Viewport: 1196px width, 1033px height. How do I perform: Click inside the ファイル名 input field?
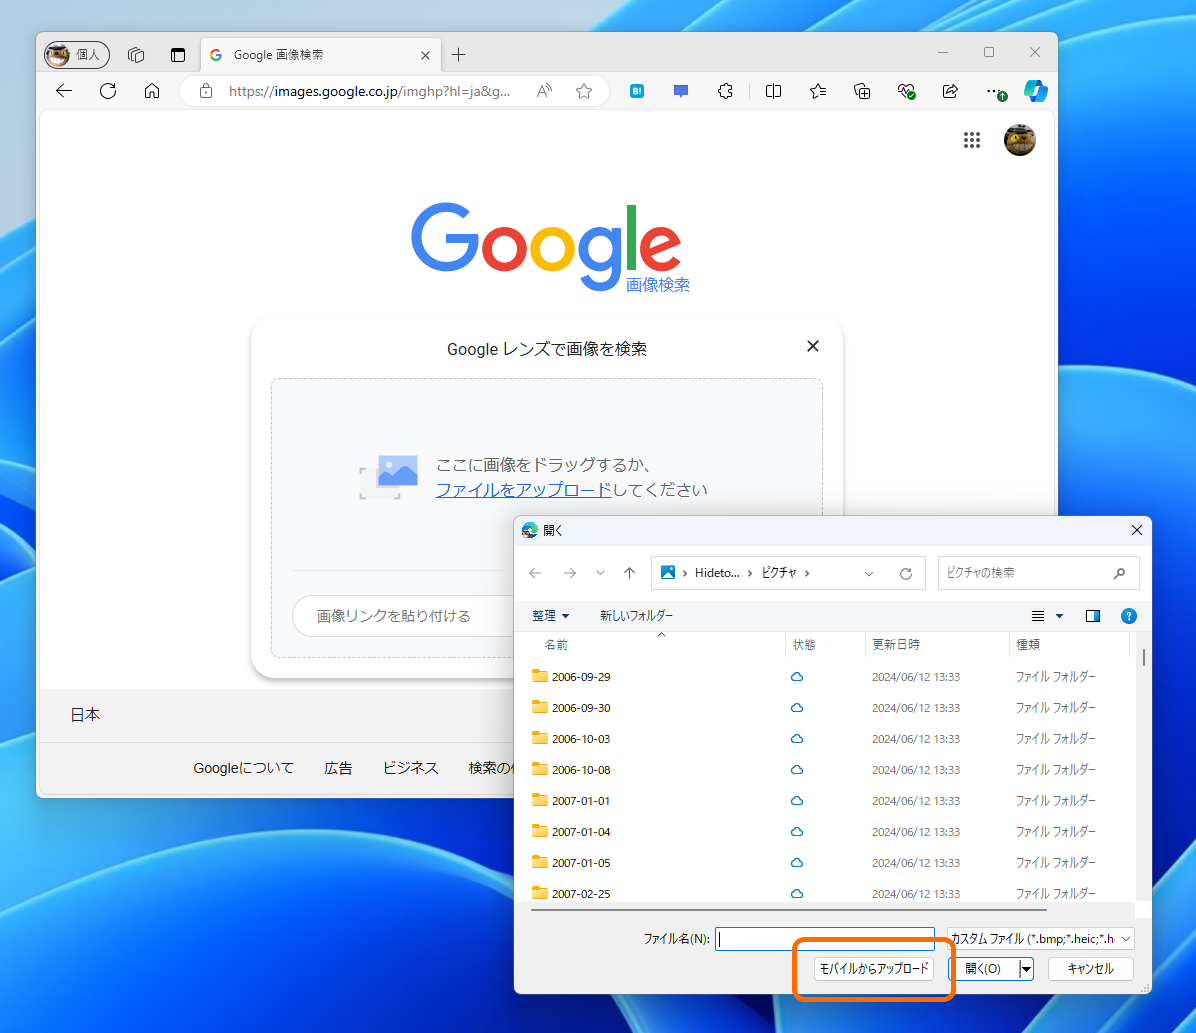[x=824, y=938]
